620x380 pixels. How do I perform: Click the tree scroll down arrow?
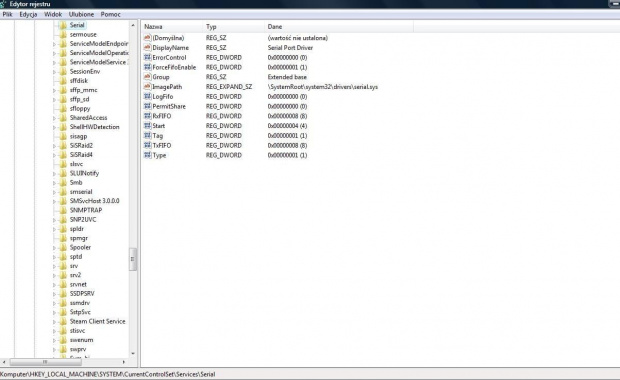point(133,354)
